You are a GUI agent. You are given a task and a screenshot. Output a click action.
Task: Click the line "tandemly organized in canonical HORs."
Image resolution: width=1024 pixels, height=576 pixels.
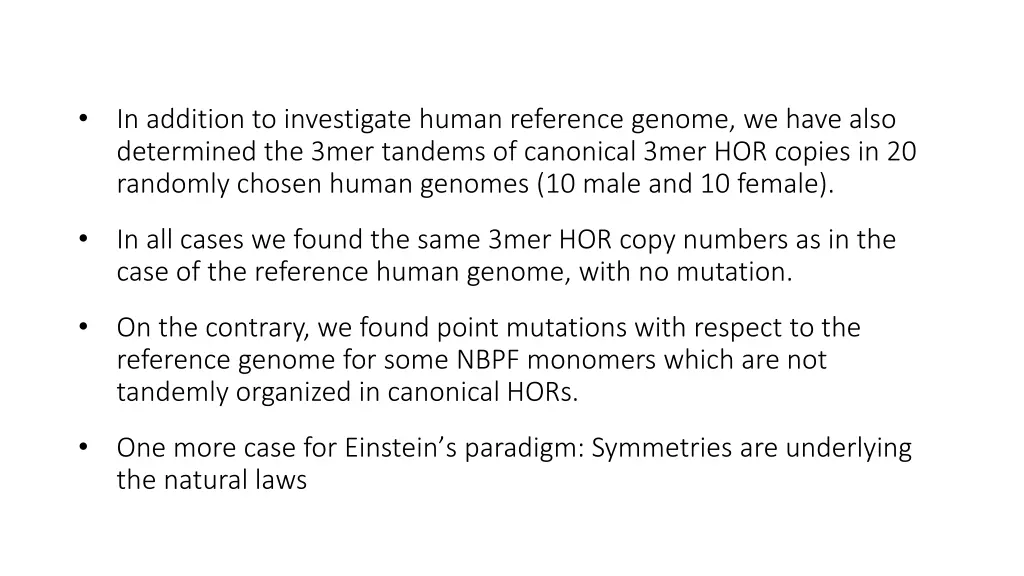348,392
